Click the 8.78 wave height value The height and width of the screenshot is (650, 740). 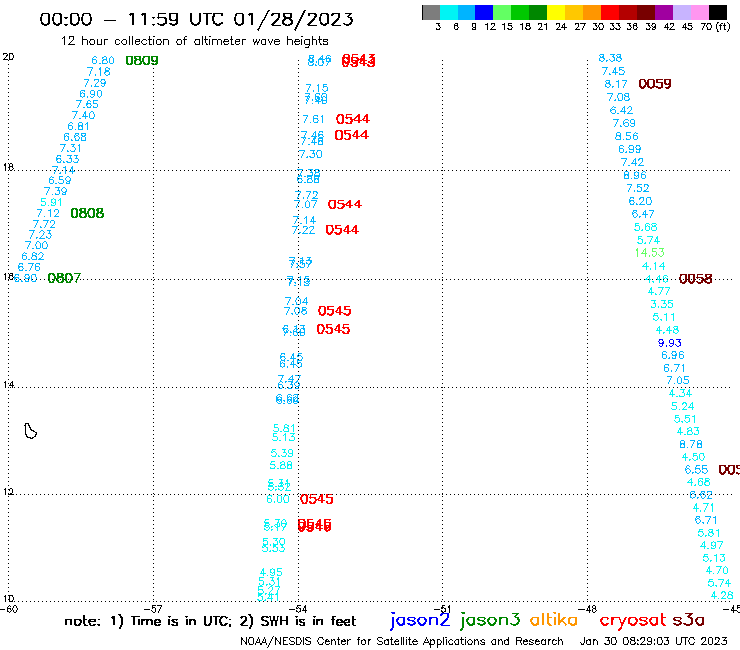(x=690, y=444)
